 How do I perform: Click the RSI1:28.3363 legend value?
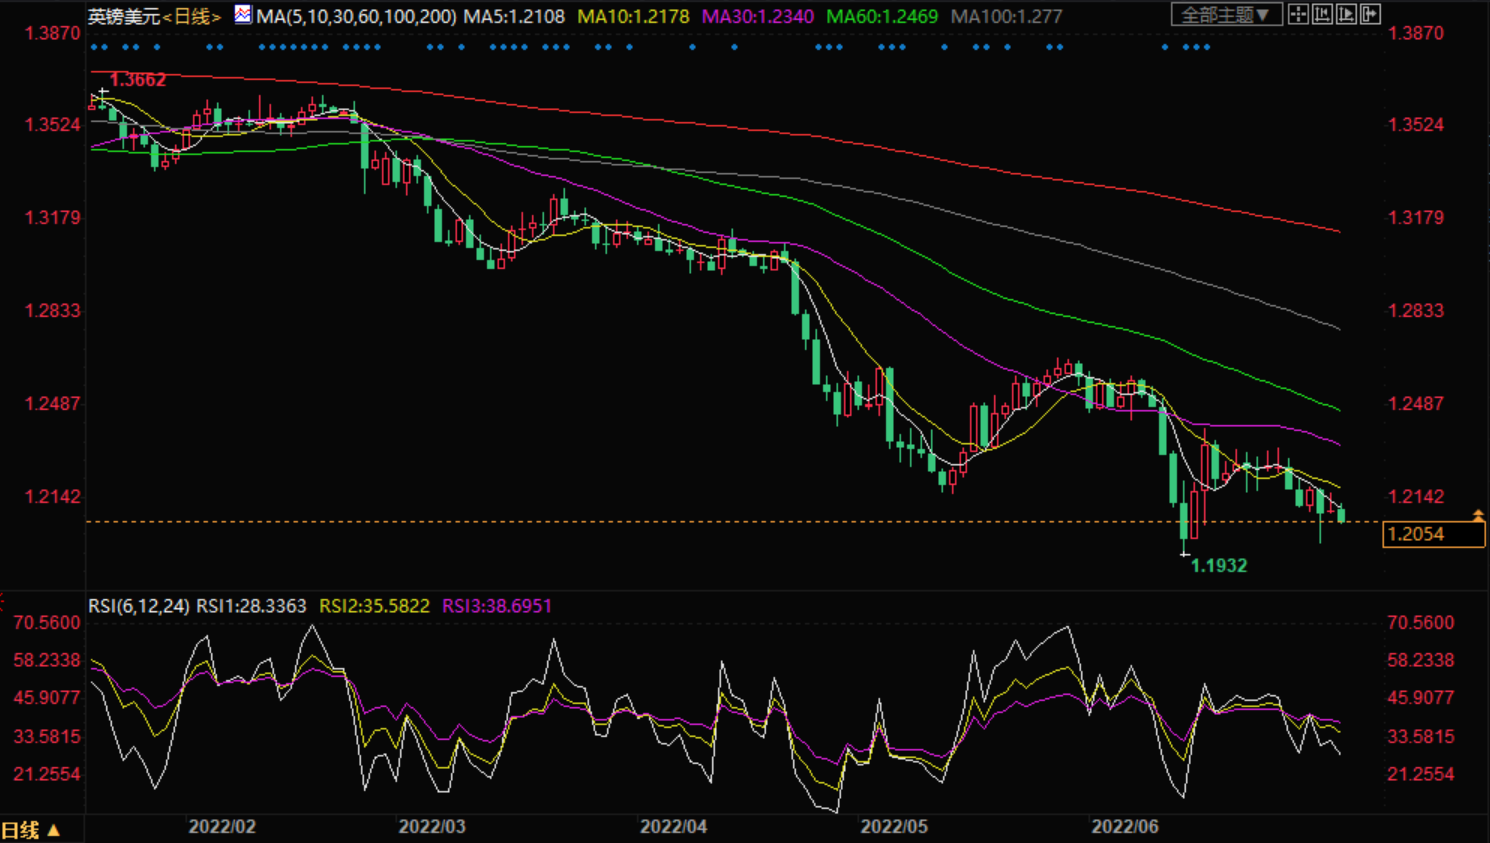click(x=251, y=606)
